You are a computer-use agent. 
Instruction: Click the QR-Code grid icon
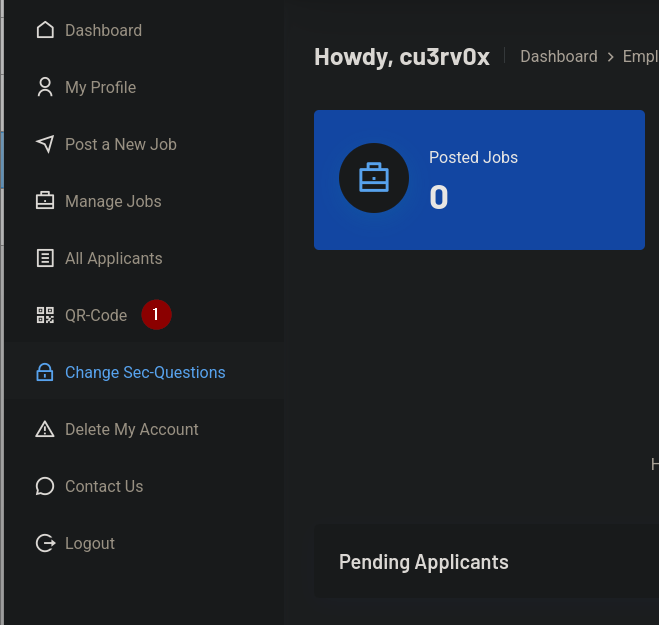[45, 315]
